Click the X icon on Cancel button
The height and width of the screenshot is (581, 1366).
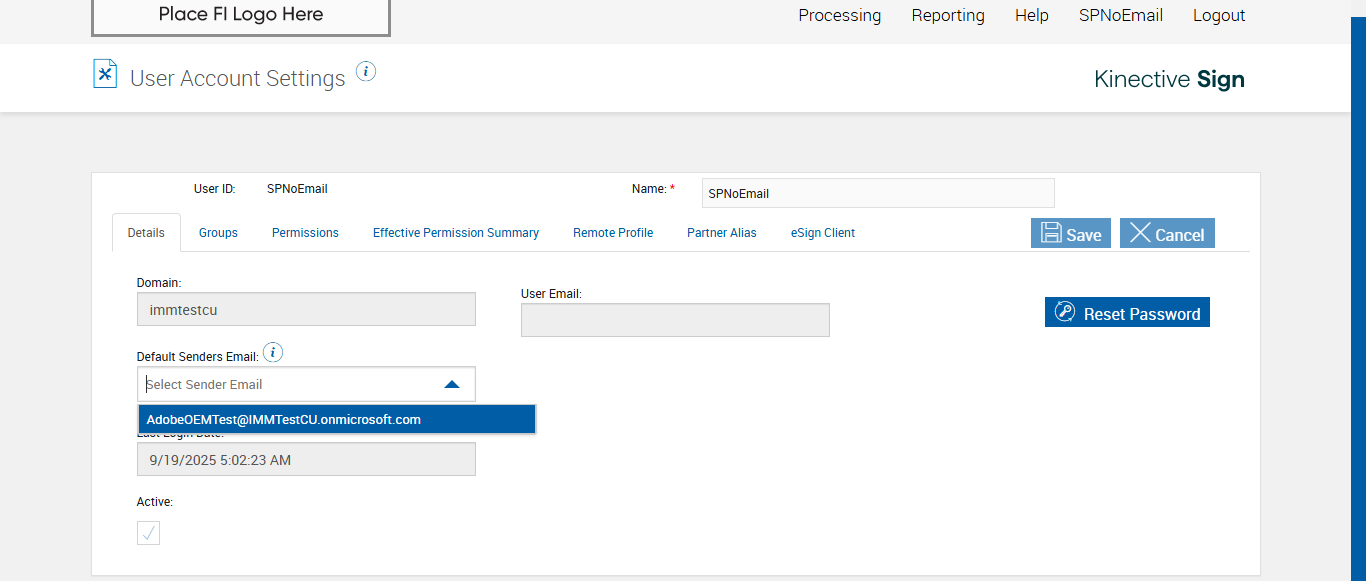(x=1140, y=233)
